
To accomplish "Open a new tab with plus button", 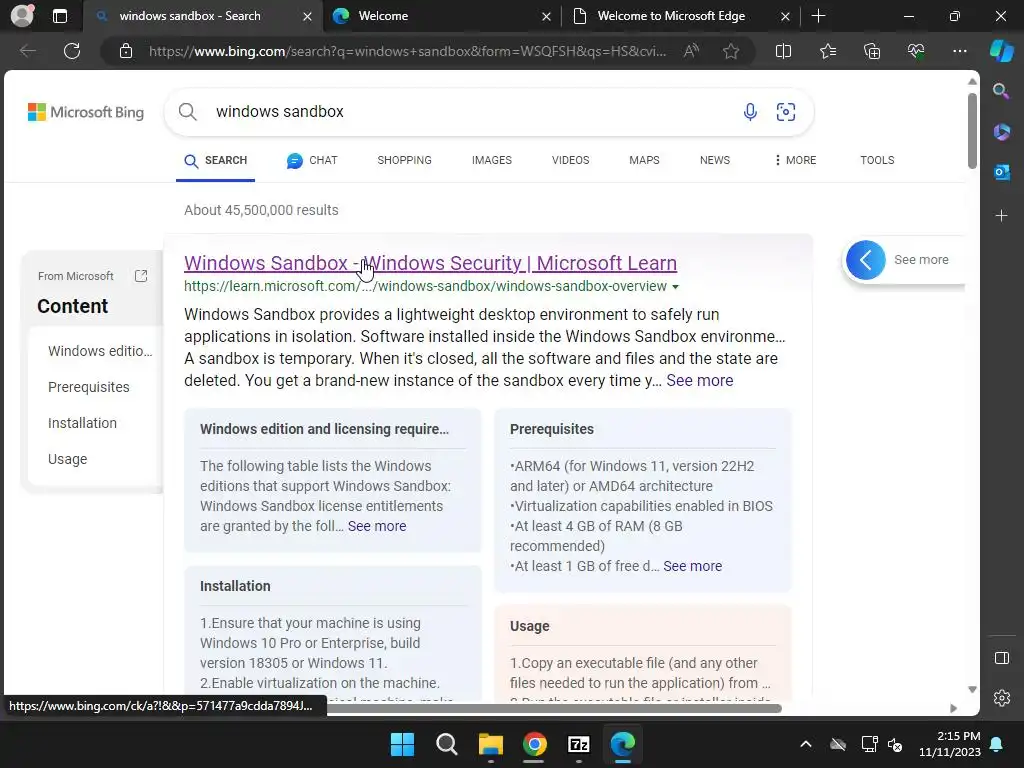I will tap(818, 16).
